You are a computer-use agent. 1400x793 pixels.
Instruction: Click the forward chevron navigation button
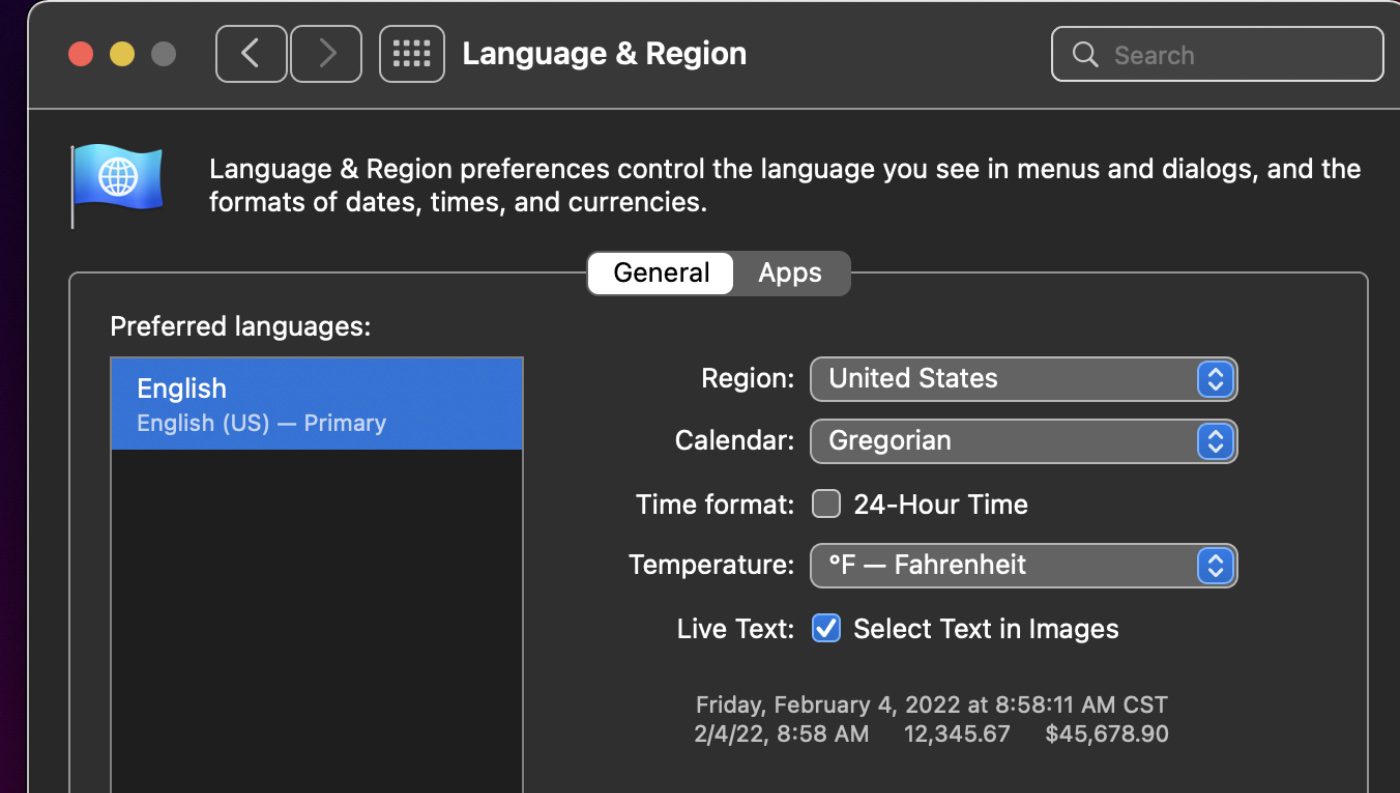click(x=326, y=54)
